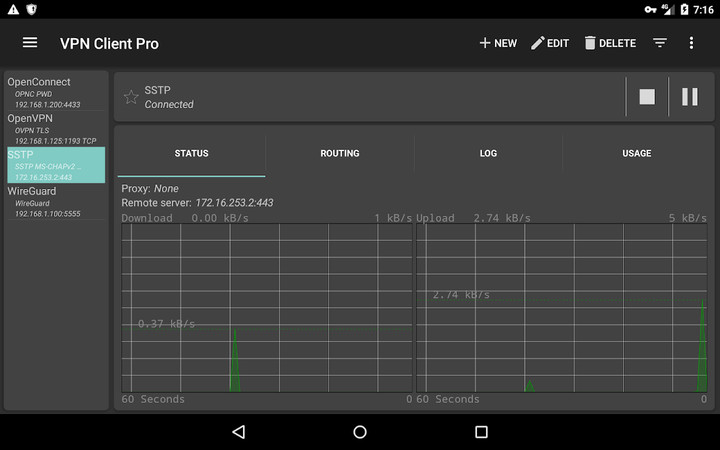This screenshot has height=450, width=720.
Task: Select the OpenVPN profile
Action: click(x=56, y=129)
